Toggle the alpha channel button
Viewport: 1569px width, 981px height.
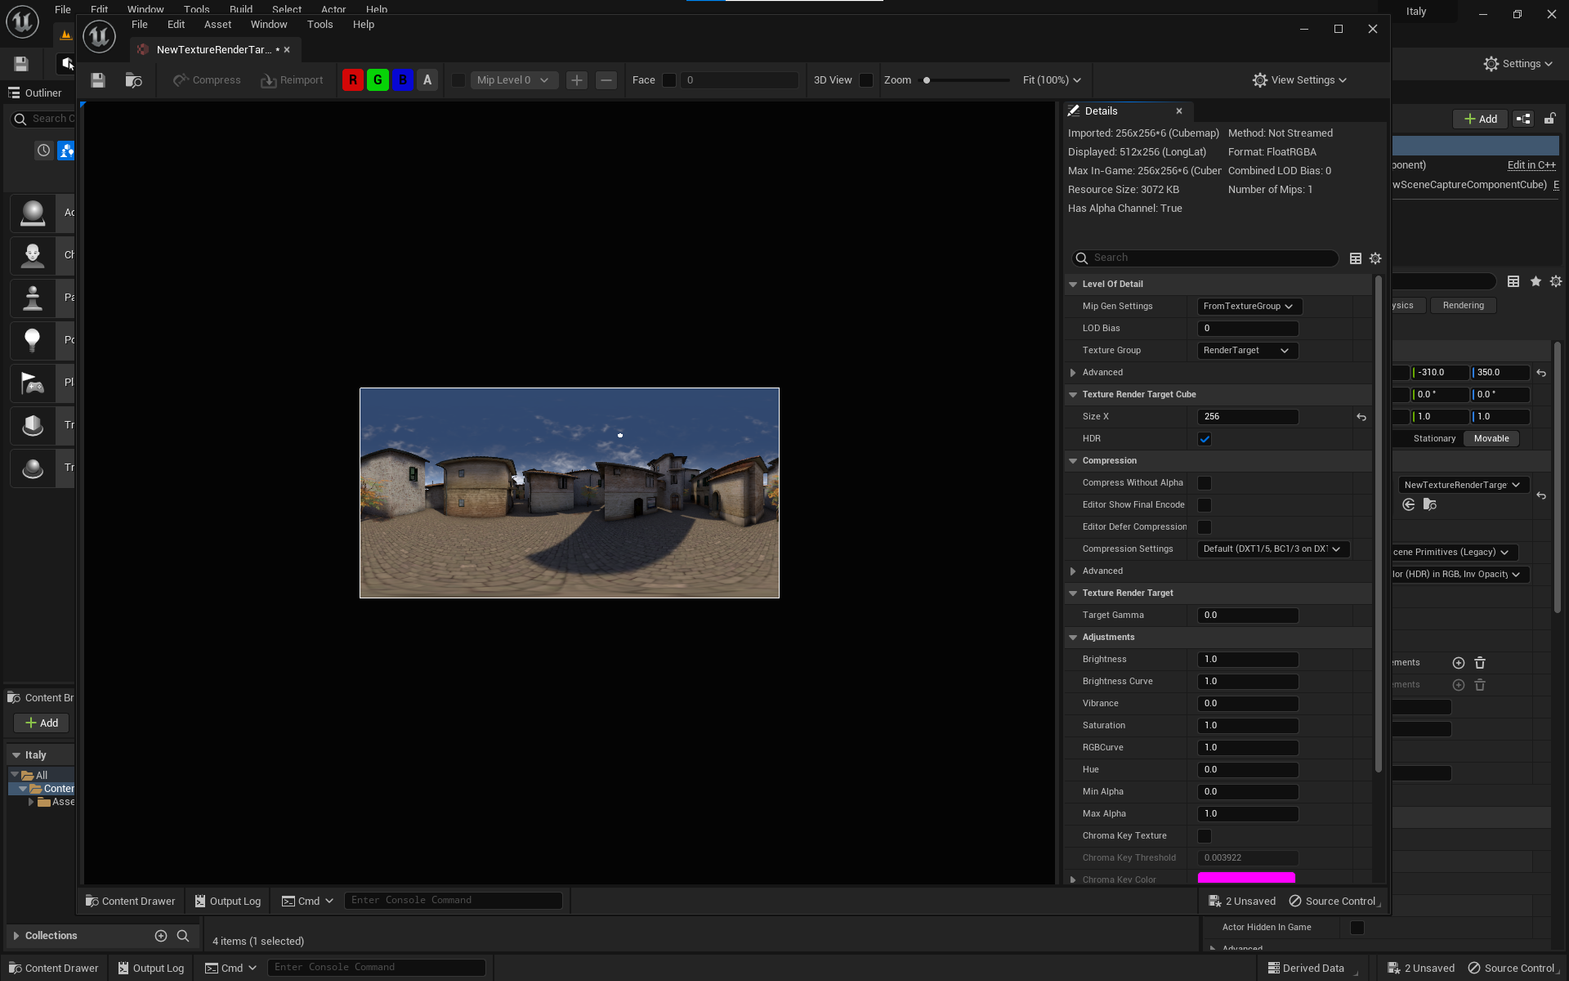(427, 80)
